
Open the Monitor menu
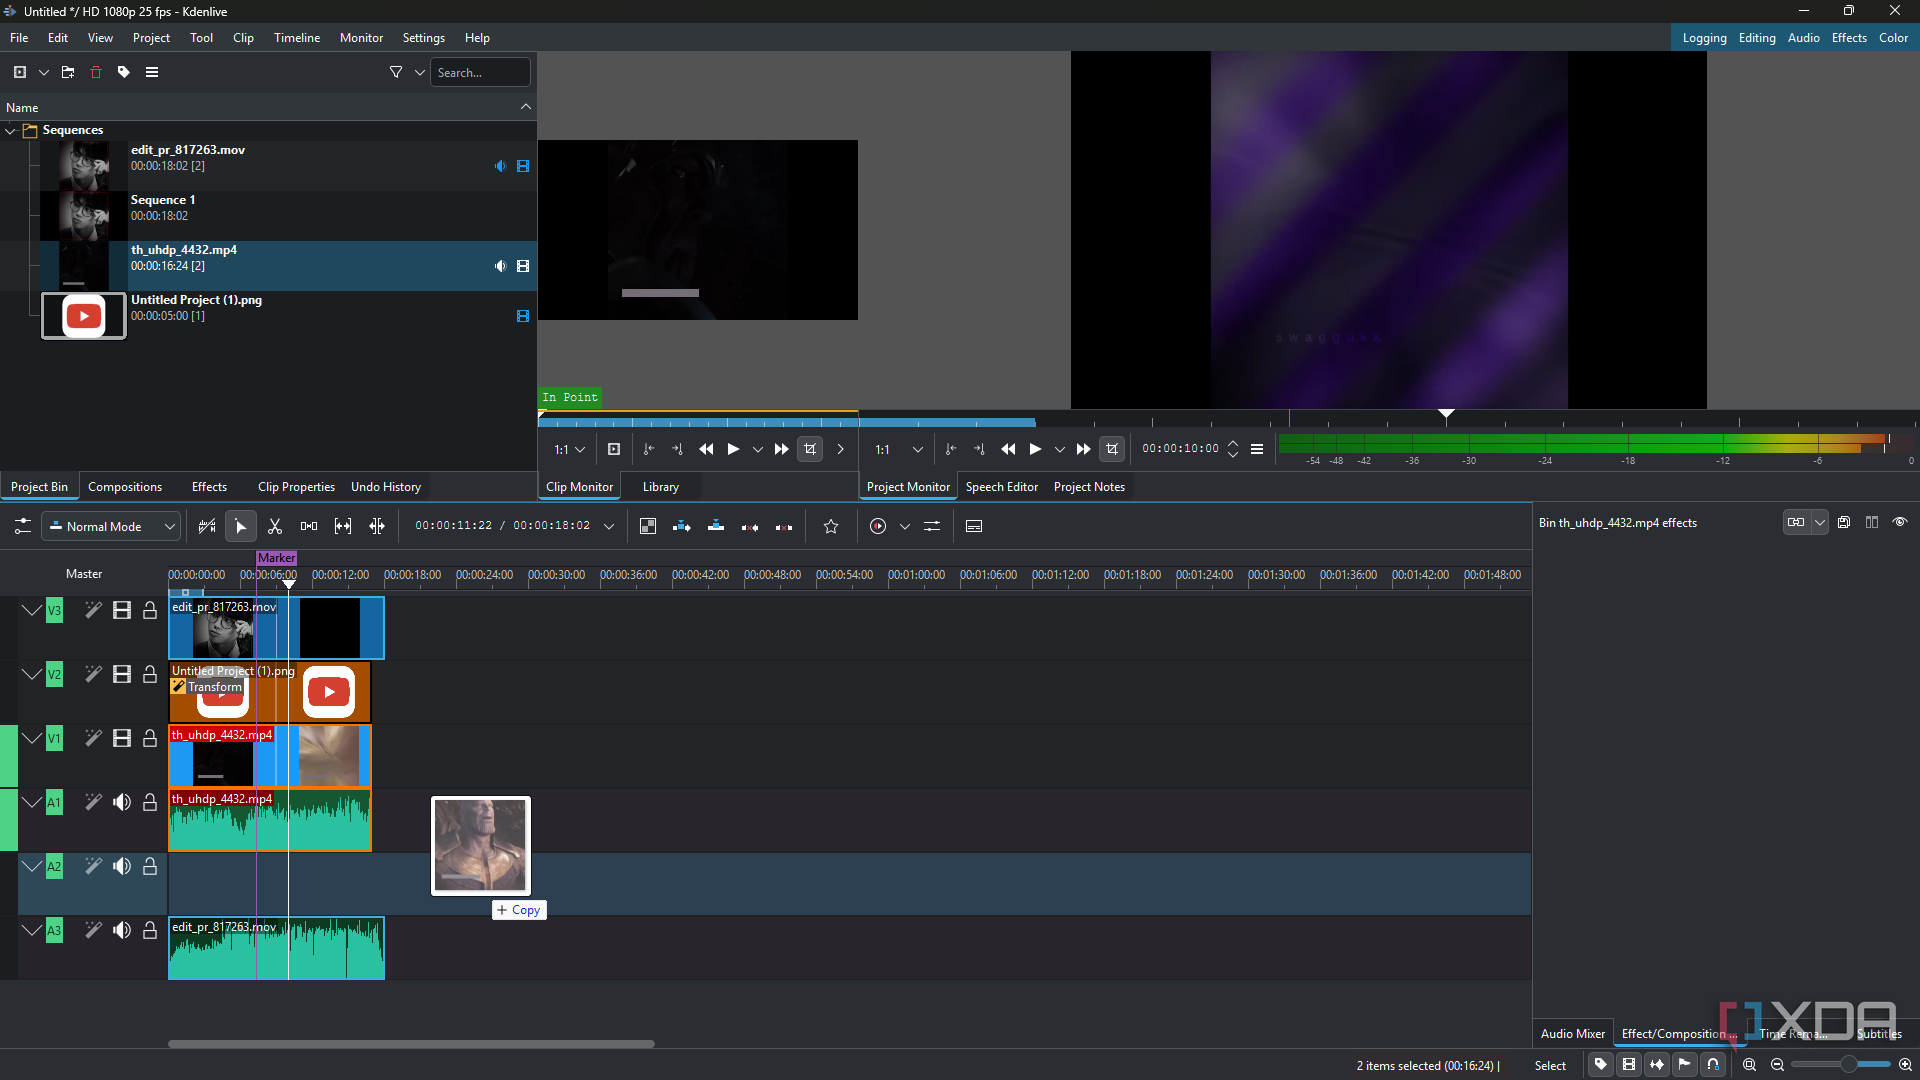click(361, 38)
